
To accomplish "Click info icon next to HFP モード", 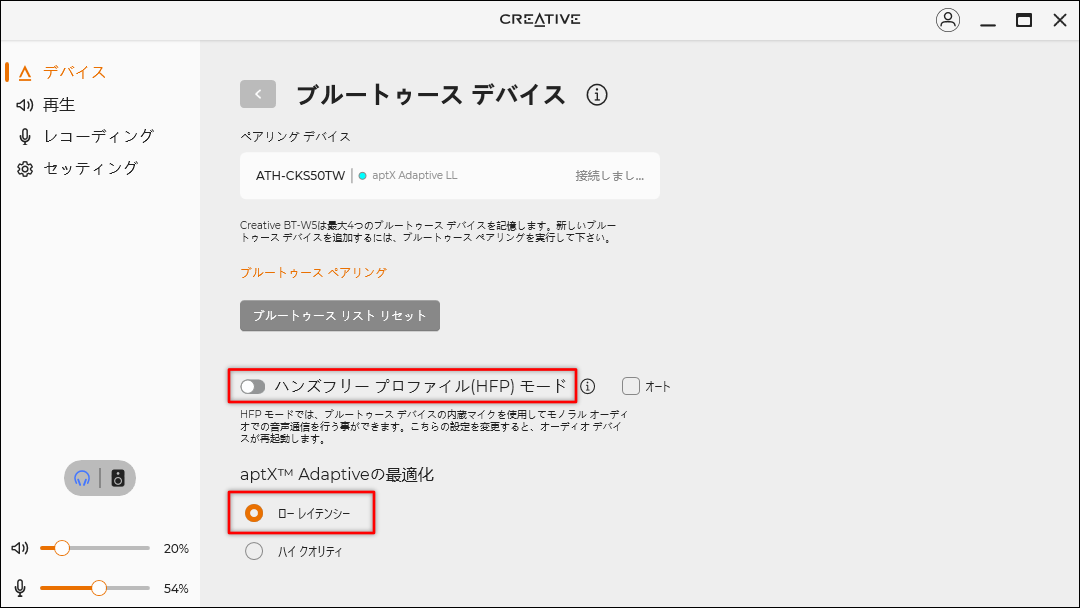I will [x=588, y=386].
